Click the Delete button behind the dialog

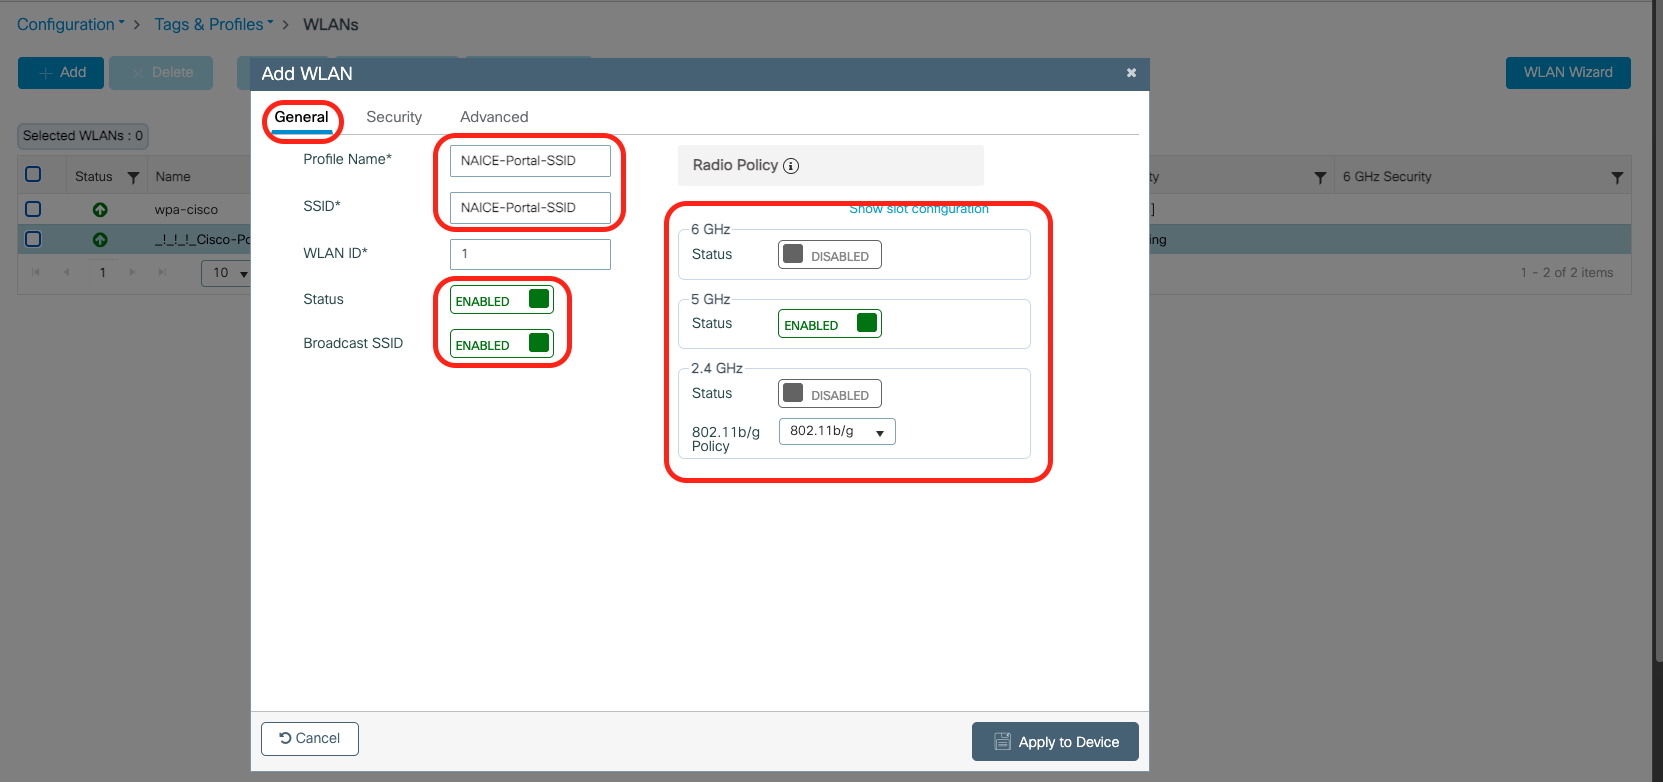(161, 73)
